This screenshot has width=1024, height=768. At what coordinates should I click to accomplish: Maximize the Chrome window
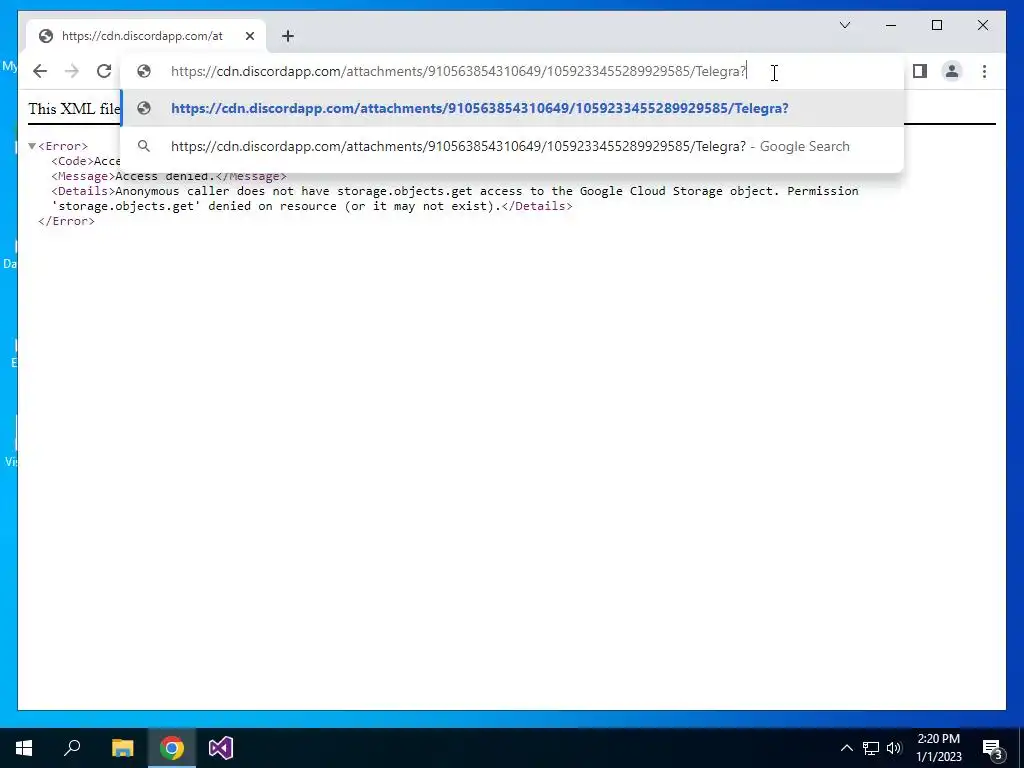pos(936,25)
